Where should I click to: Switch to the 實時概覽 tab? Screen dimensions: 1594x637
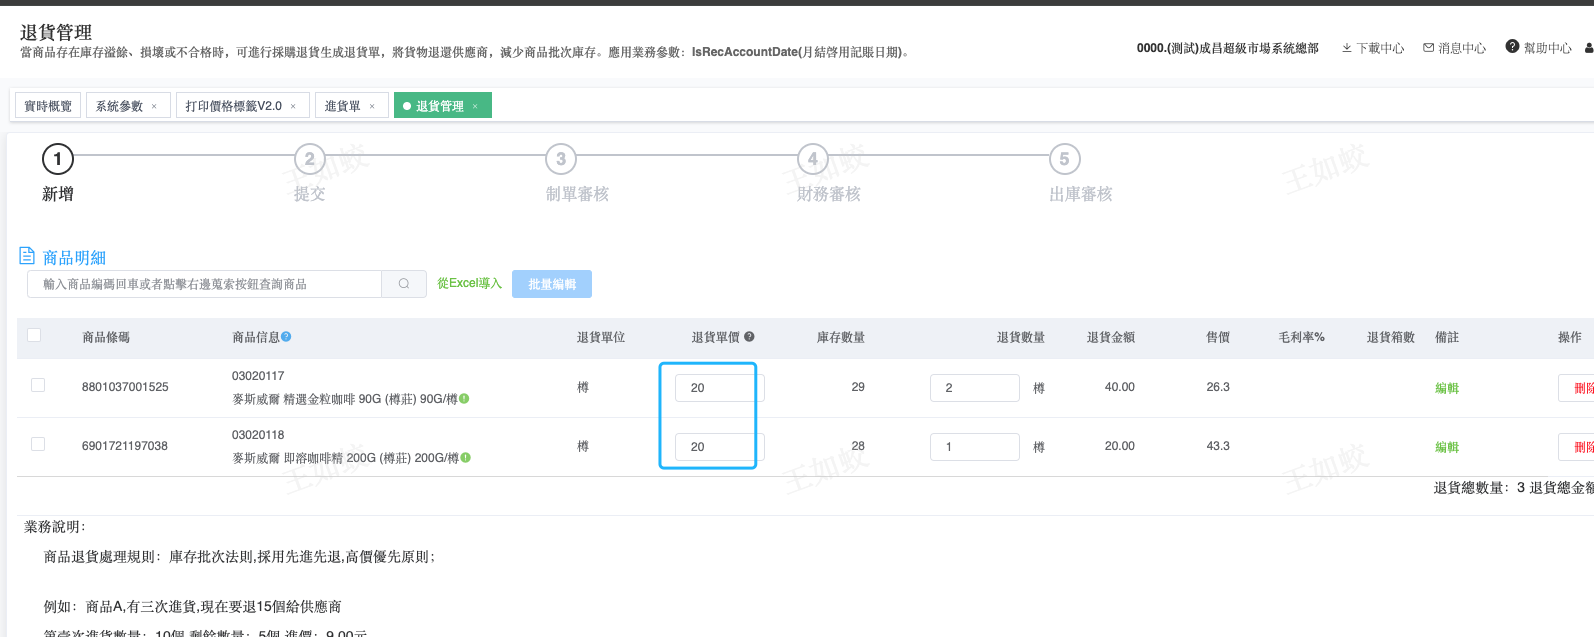coord(48,106)
